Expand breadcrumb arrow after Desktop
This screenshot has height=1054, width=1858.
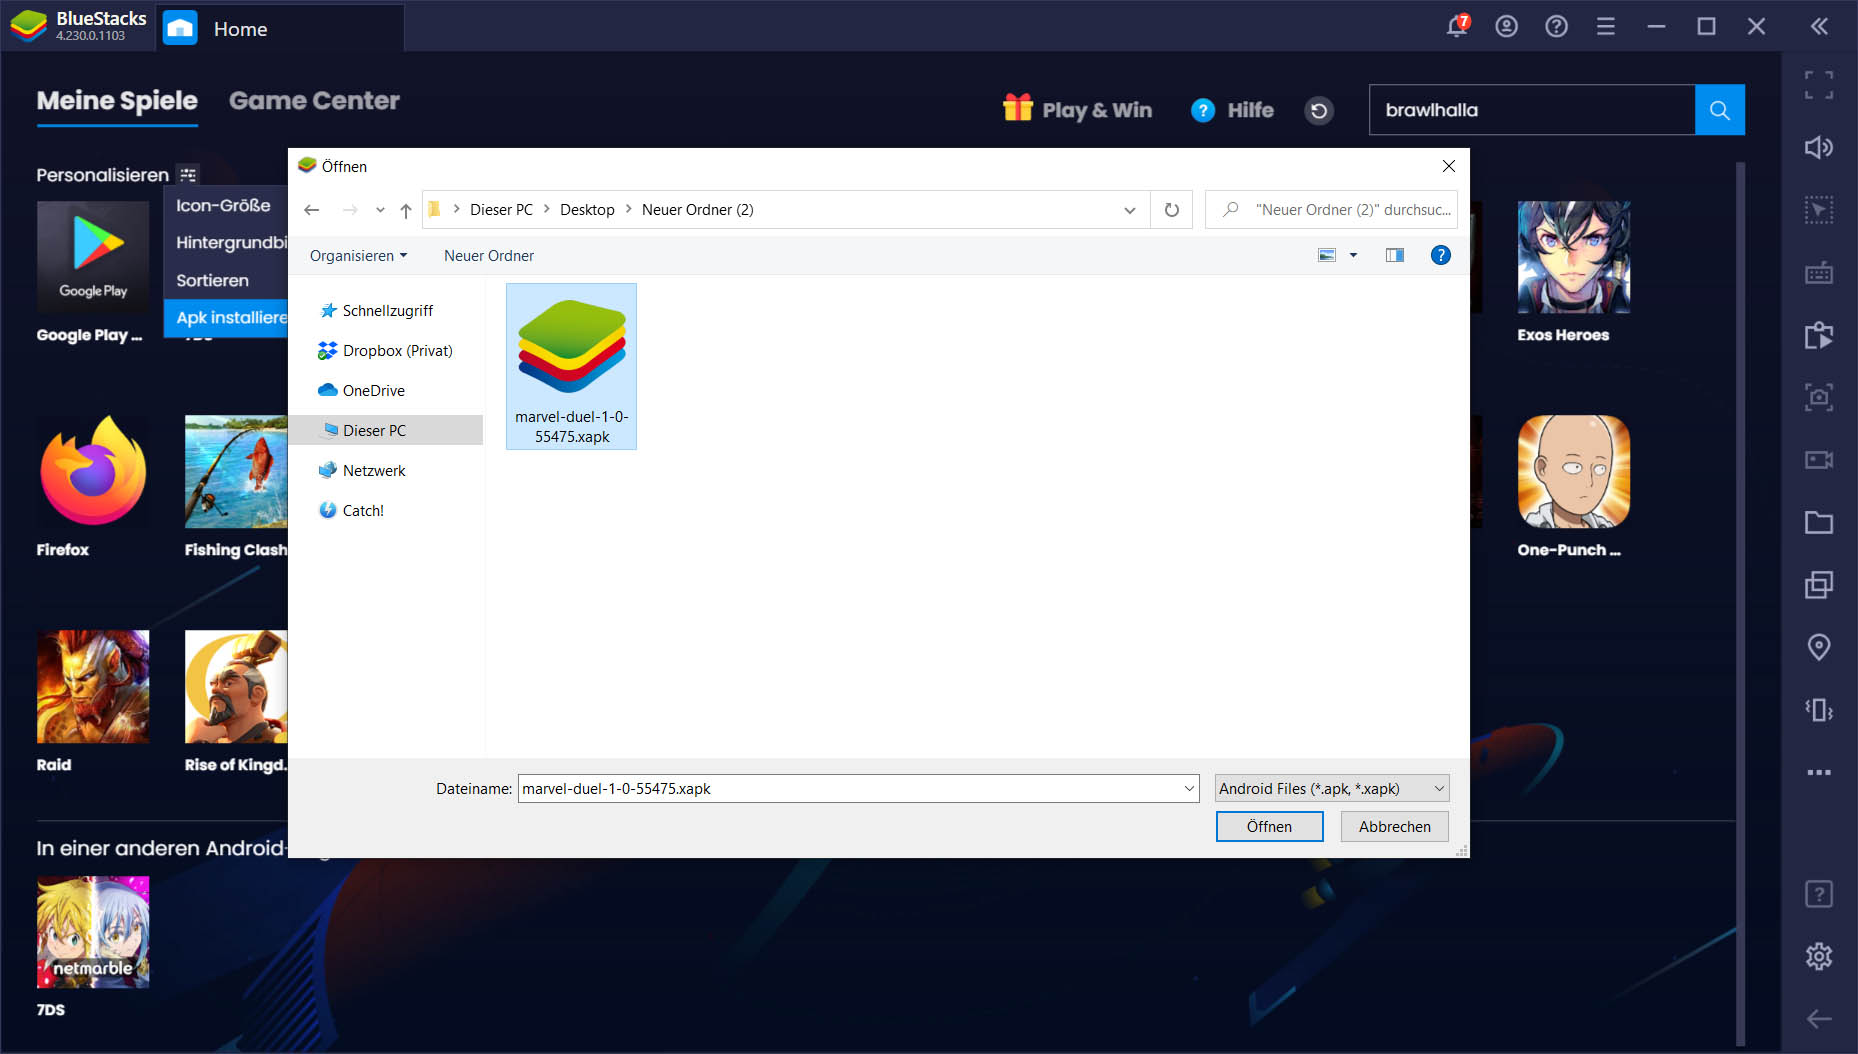[x=629, y=209]
